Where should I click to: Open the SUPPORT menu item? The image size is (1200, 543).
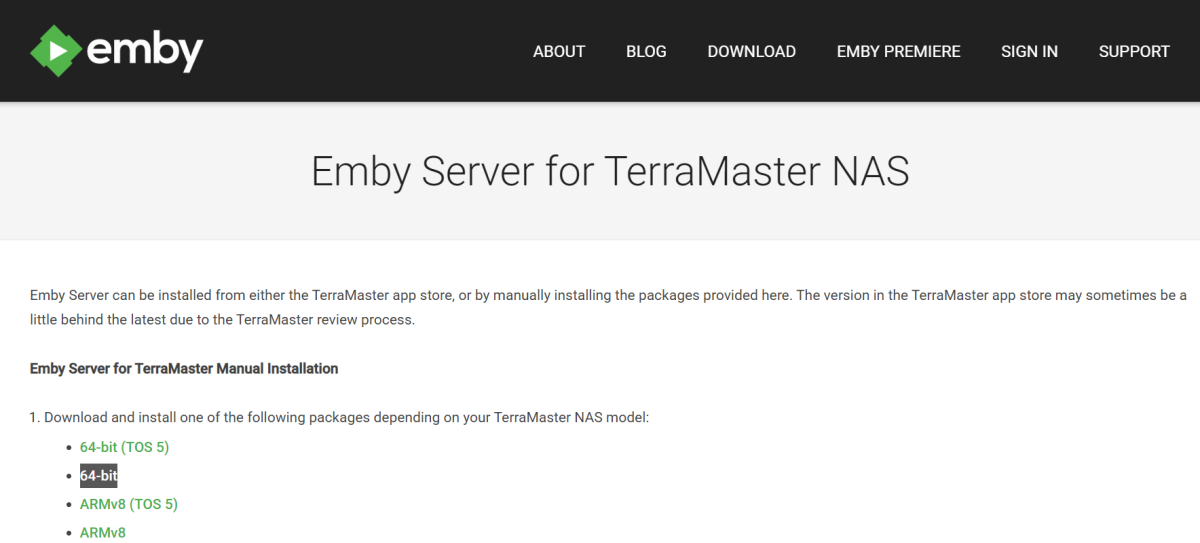coord(1134,51)
